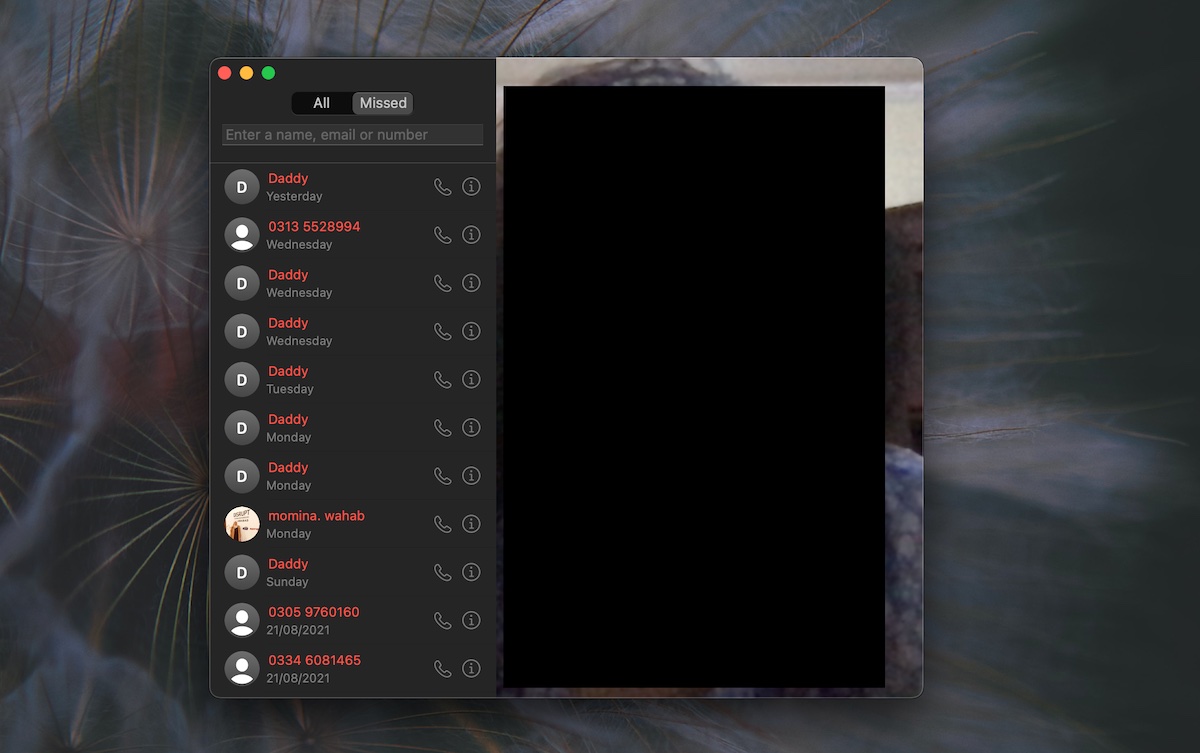The image size is (1200, 753).
Task: Select the missed call from 0334 6081465
Action: click(353, 668)
